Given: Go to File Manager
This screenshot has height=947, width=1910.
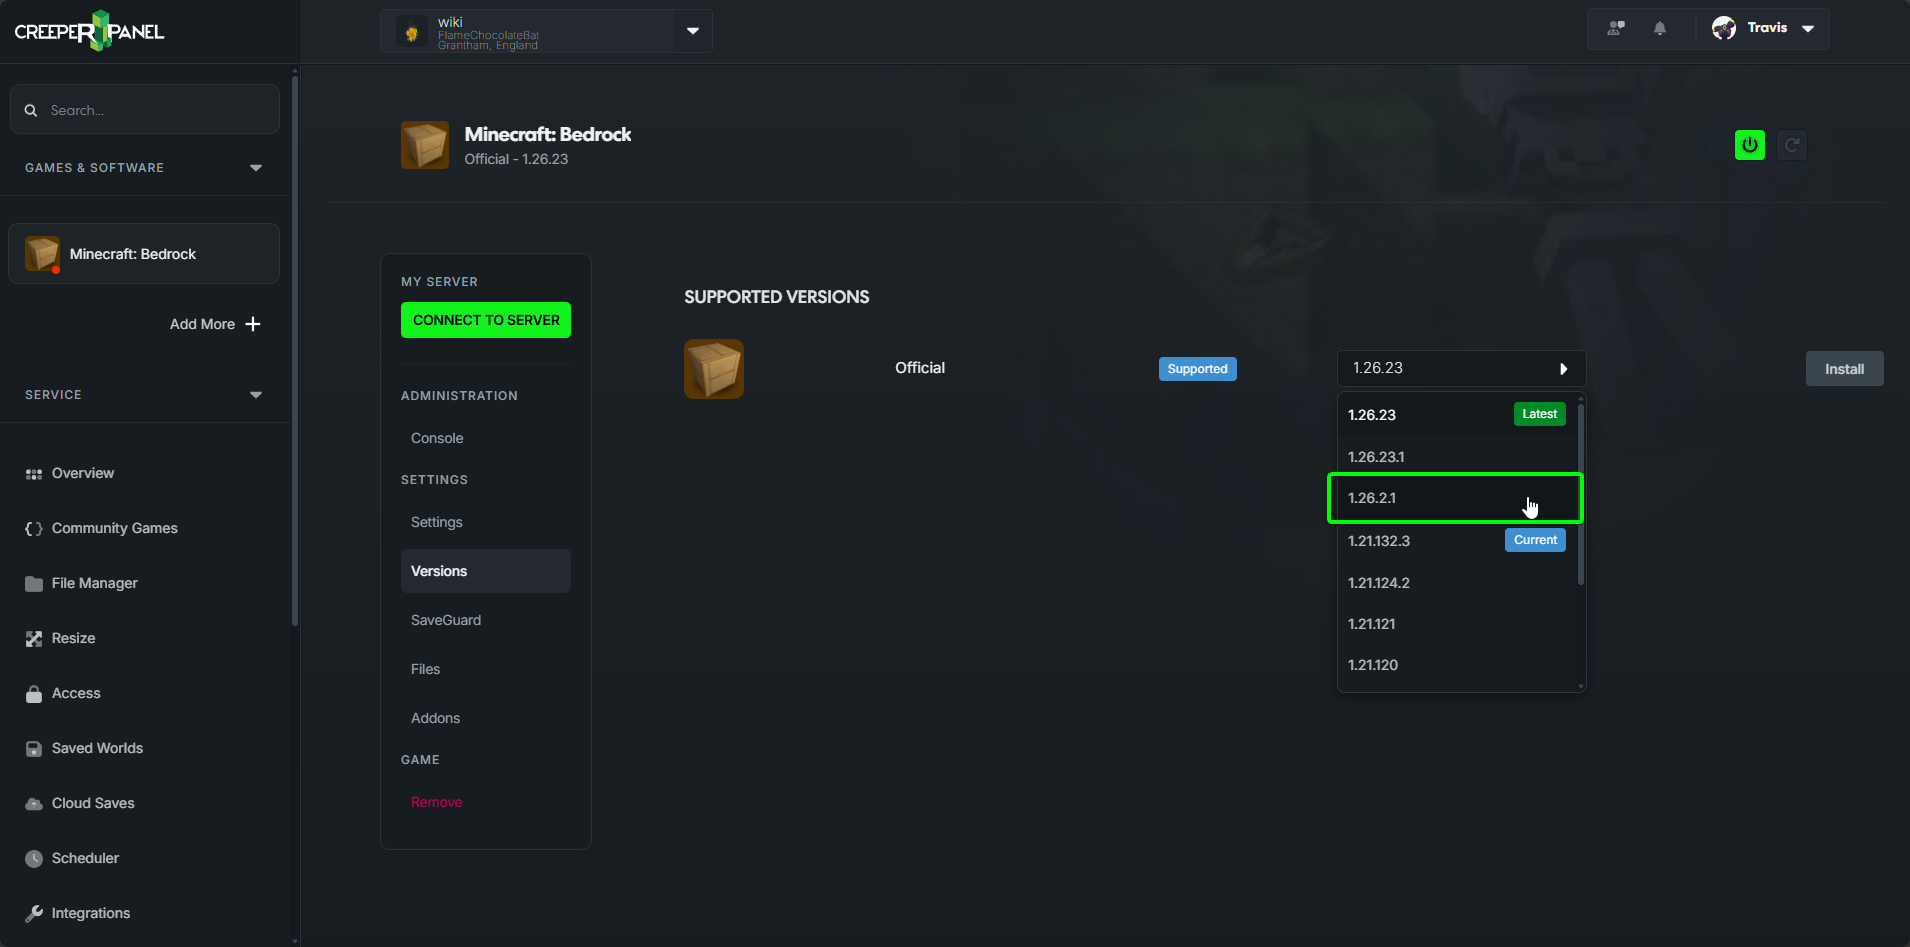Looking at the screenshot, I should coord(95,583).
